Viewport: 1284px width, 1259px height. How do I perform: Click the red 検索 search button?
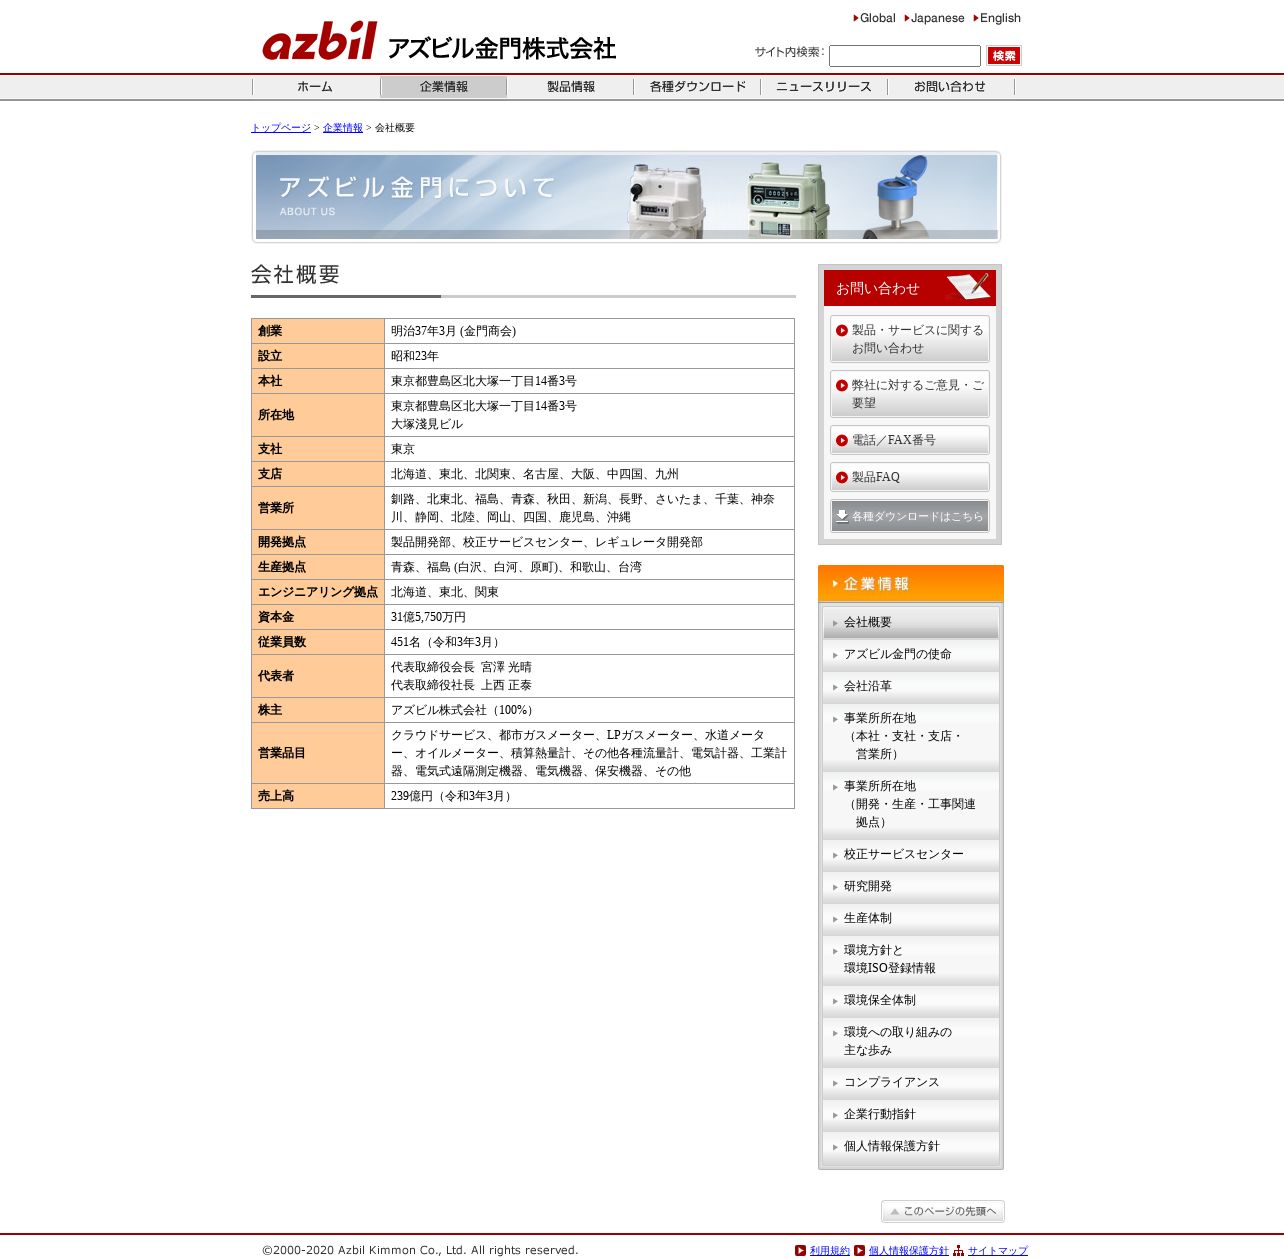pyautogui.click(x=1004, y=56)
